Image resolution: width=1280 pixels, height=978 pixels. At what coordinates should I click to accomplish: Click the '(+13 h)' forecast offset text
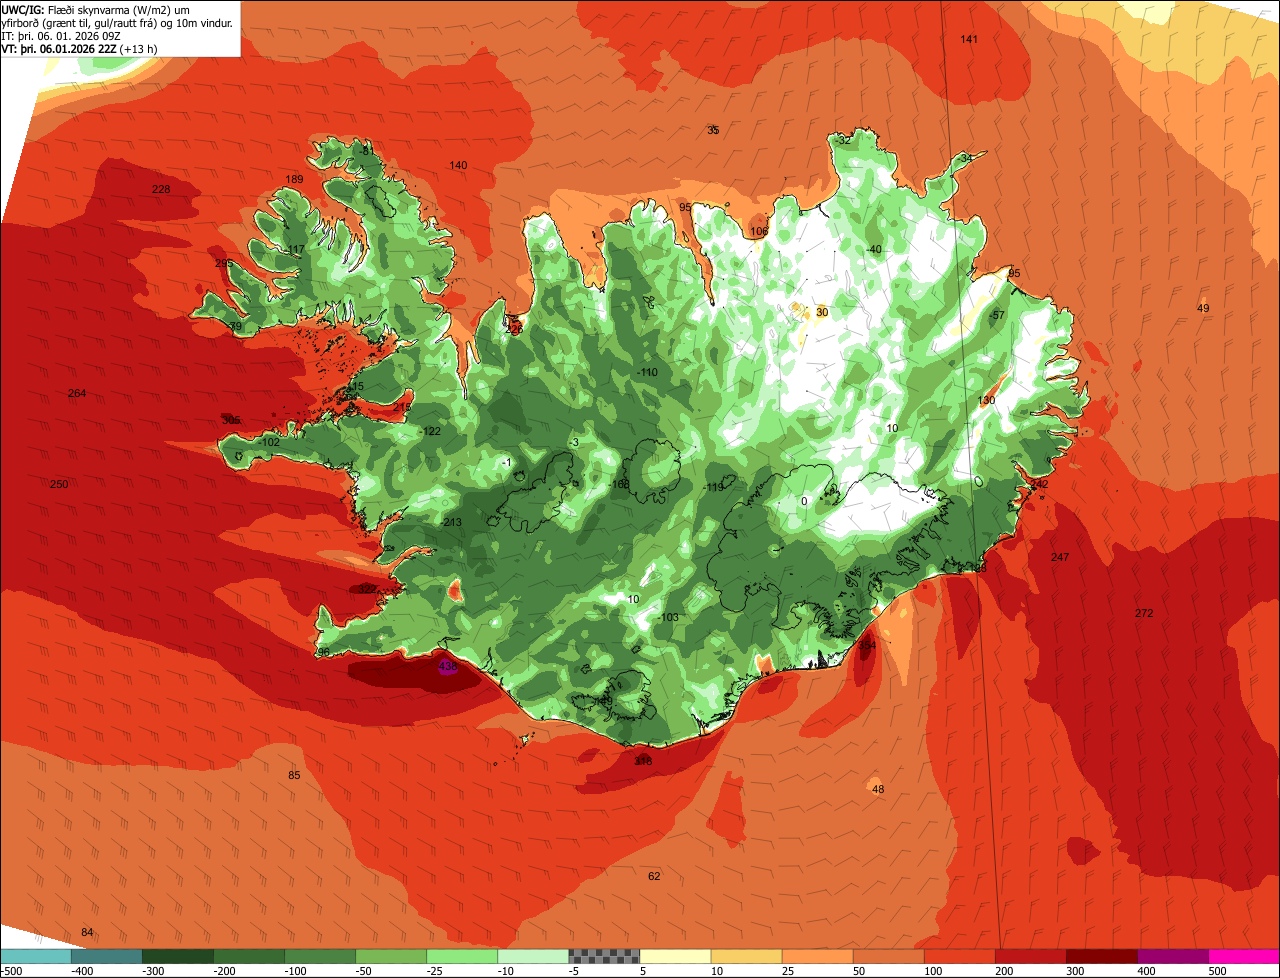click(139, 48)
